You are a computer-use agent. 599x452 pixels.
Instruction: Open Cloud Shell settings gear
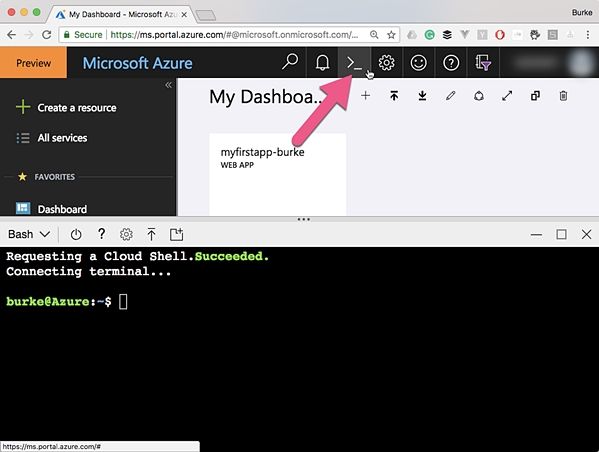pyautogui.click(x=126, y=234)
